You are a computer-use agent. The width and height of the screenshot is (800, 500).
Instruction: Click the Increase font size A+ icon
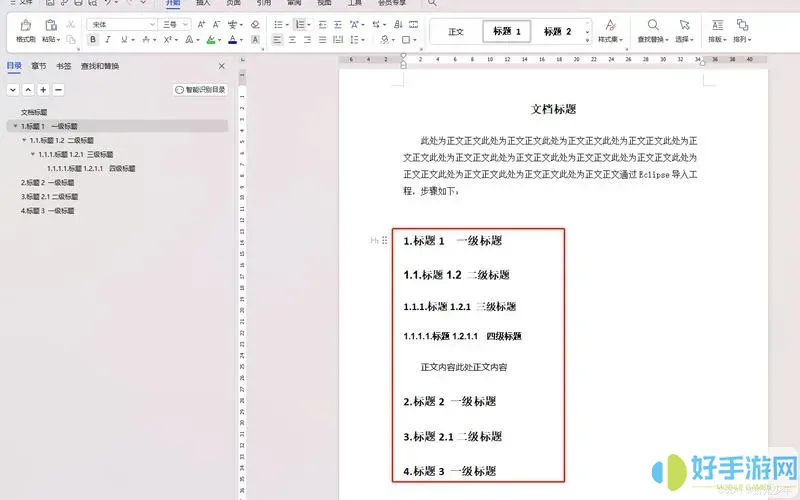202,24
